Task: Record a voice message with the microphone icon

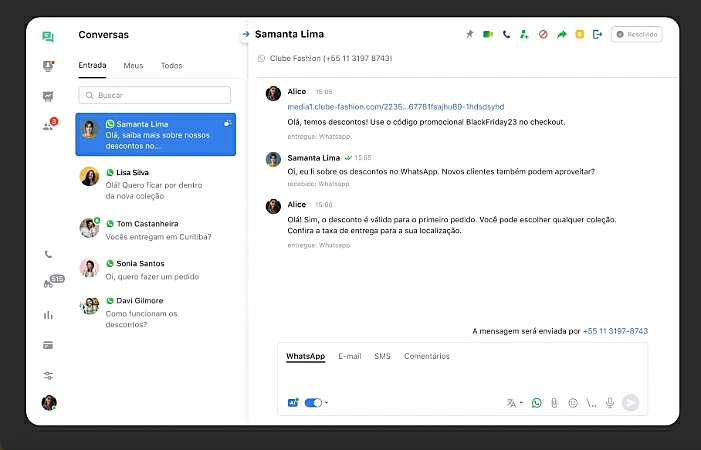Action: click(x=610, y=403)
